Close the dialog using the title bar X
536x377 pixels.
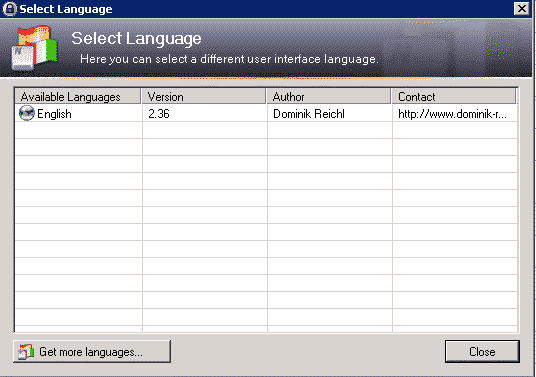pos(522,9)
